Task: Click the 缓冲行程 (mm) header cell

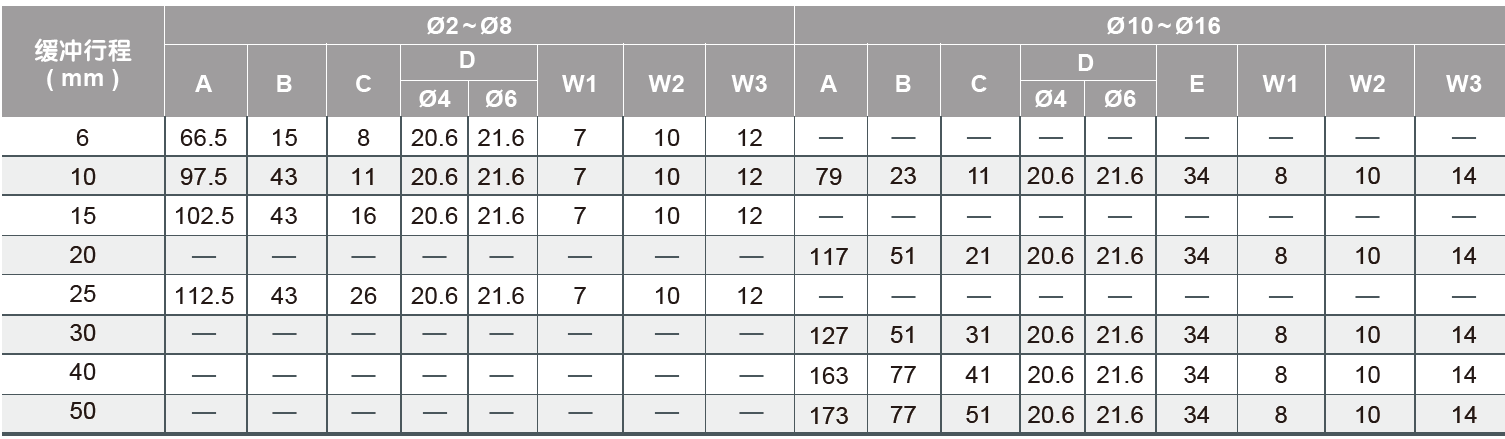Action: pos(82,62)
